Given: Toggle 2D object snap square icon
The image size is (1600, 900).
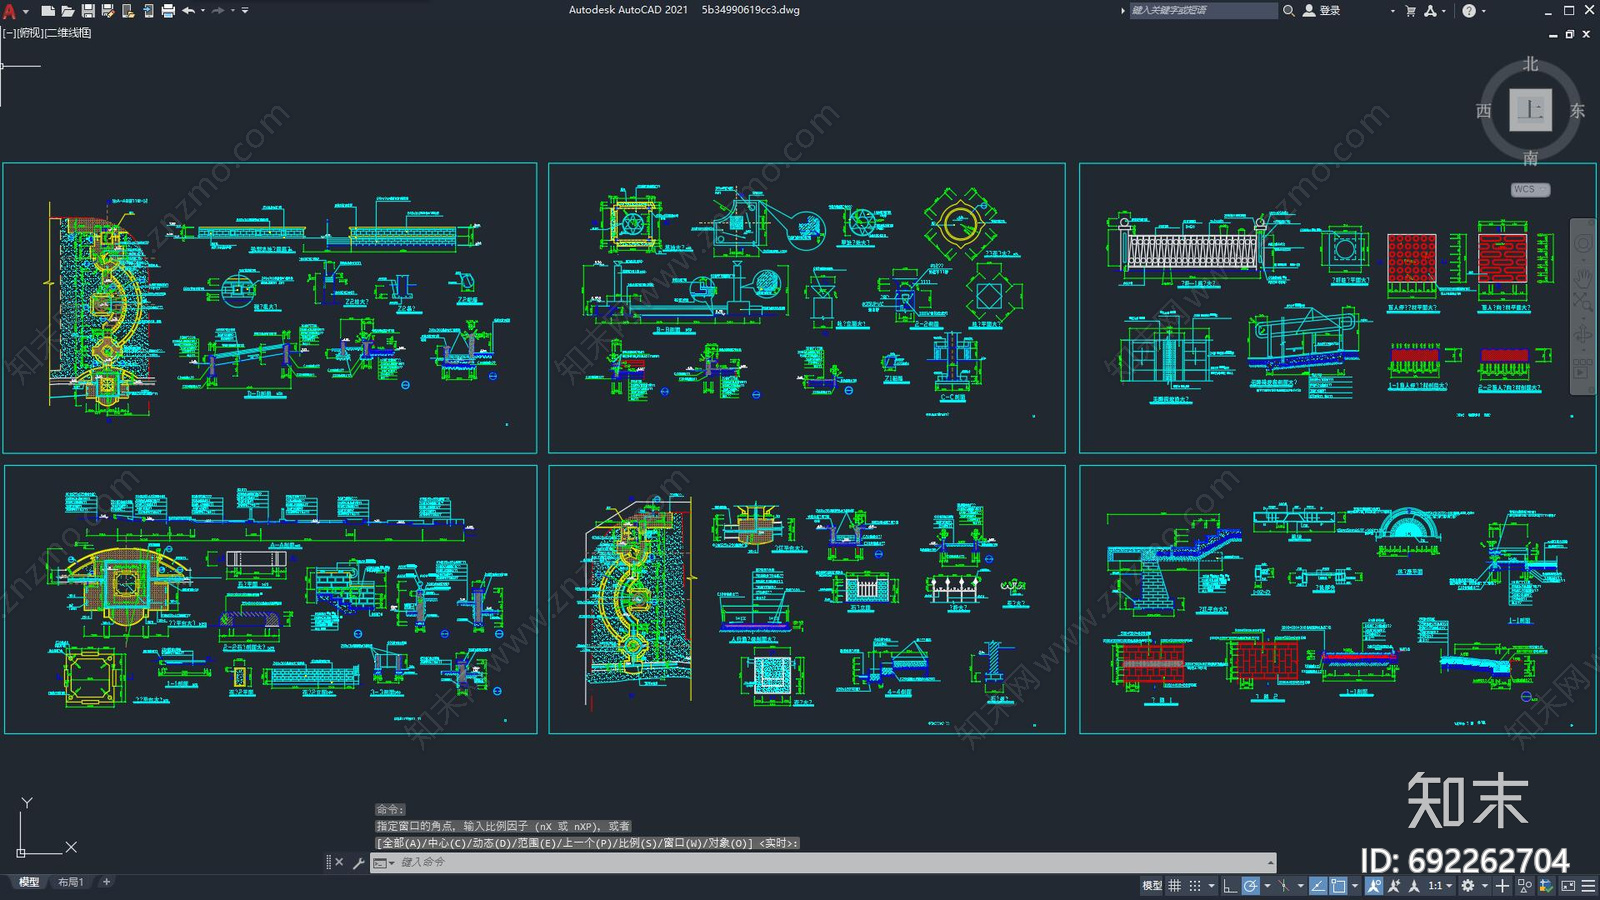Looking at the screenshot, I should pos(1338,886).
